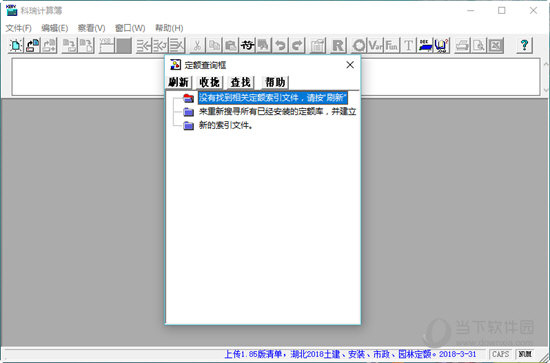Click the 符 symbol toolbar icon
Image resolution: width=550 pixels, height=363 pixels.
(247, 46)
